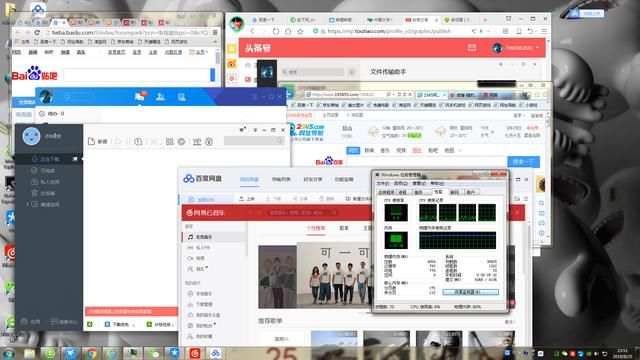Click the blue Baidu search button on 2345 page
Viewport: 640px width, 360px height.
tap(523, 162)
